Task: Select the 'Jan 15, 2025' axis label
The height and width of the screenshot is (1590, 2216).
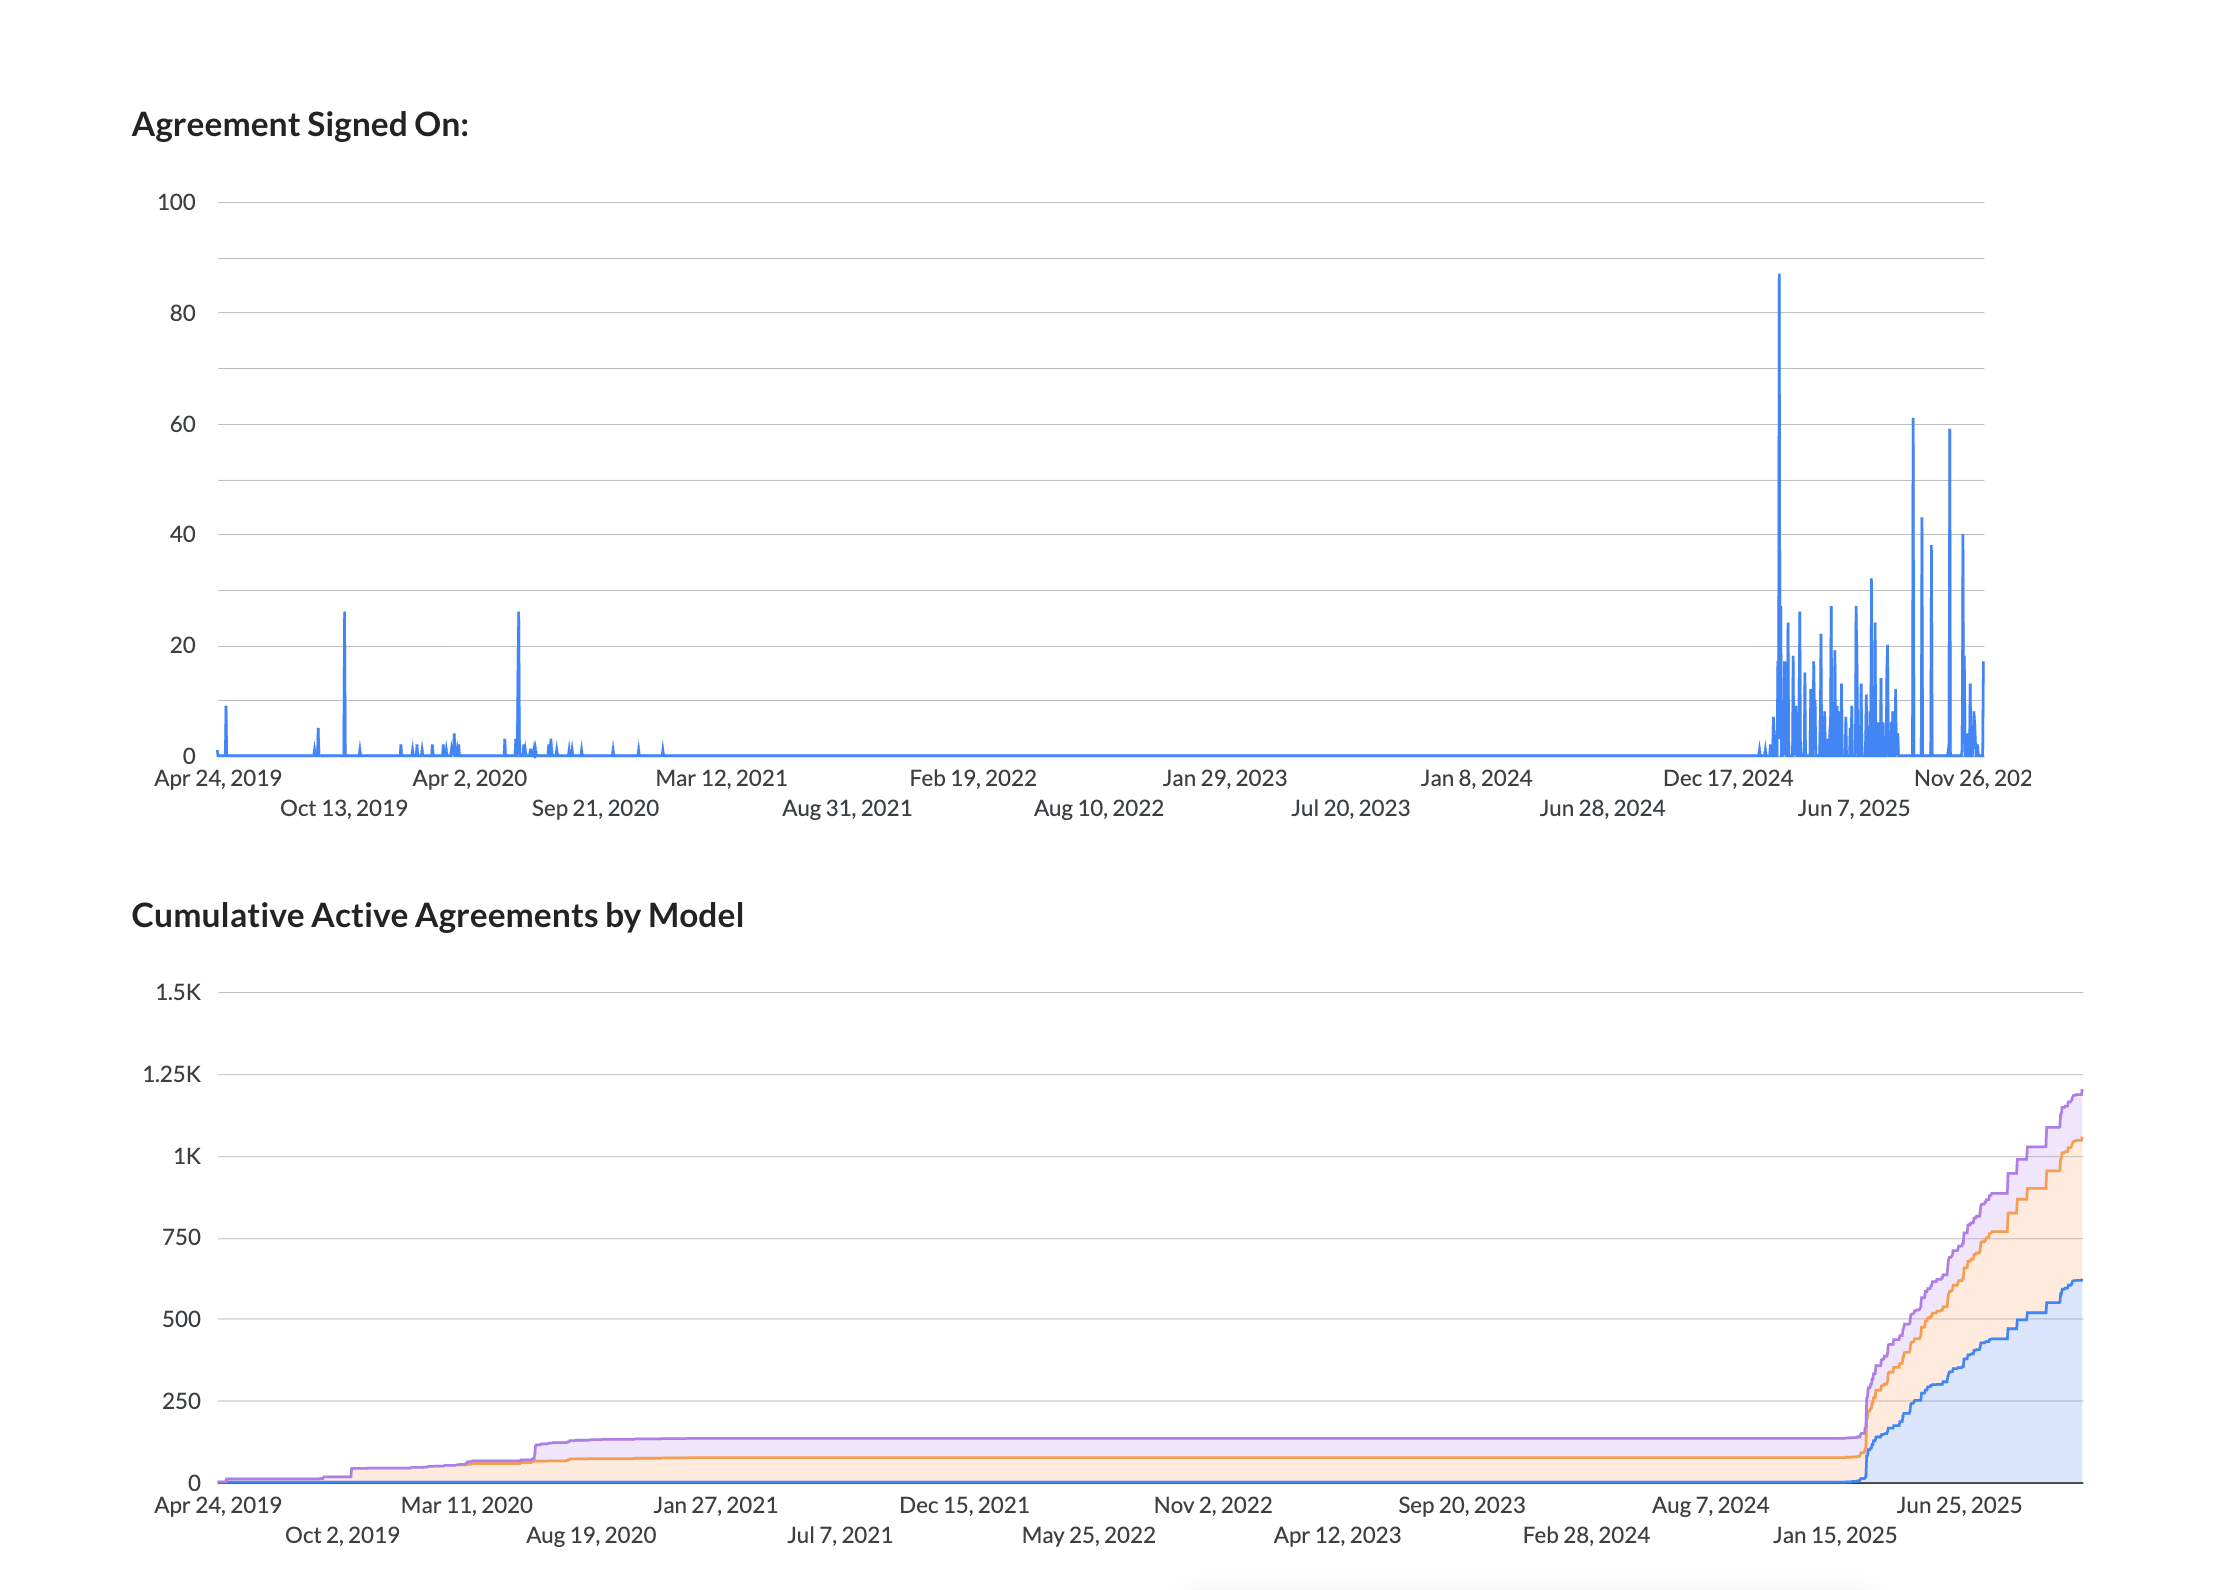Action: click(x=1834, y=1535)
